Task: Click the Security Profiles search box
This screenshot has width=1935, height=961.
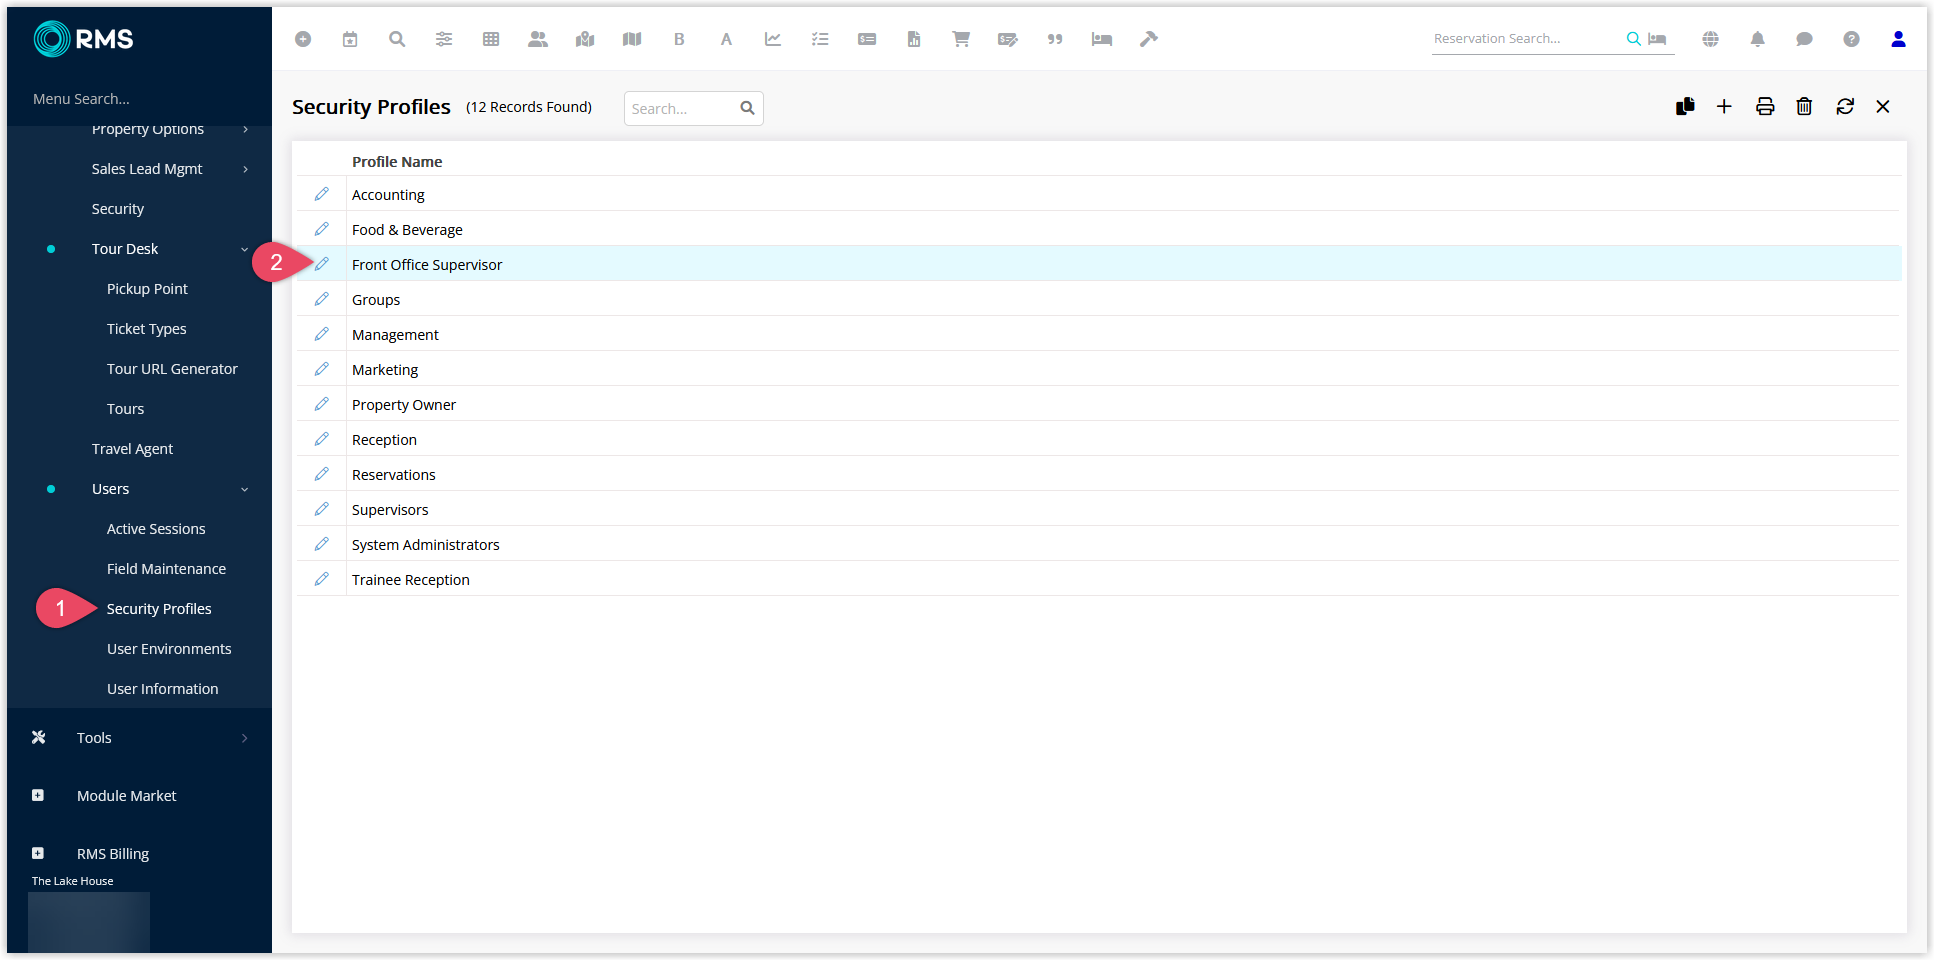Action: click(693, 108)
